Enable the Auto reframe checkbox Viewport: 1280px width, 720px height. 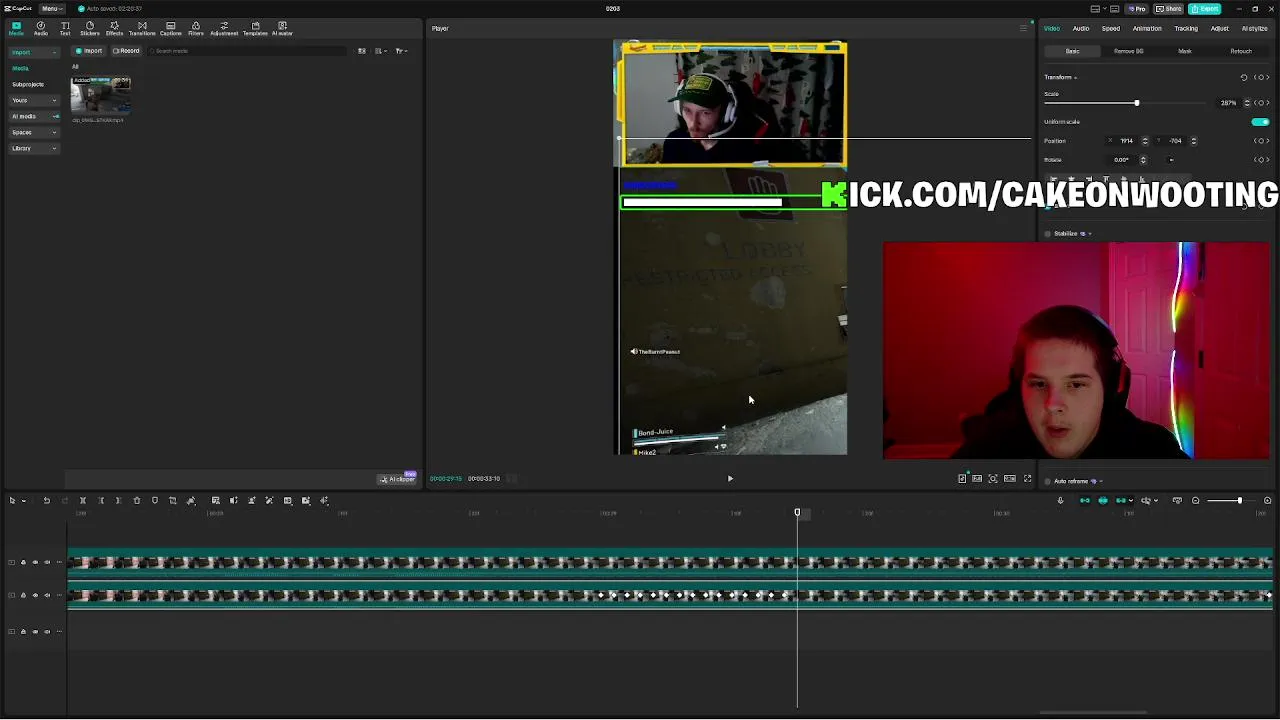click(x=1048, y=481)
